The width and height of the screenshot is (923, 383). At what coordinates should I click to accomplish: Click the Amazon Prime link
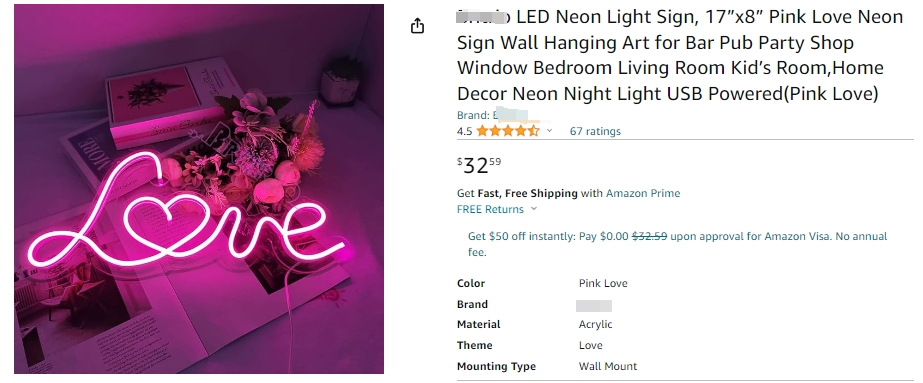(x=643, y=193)
